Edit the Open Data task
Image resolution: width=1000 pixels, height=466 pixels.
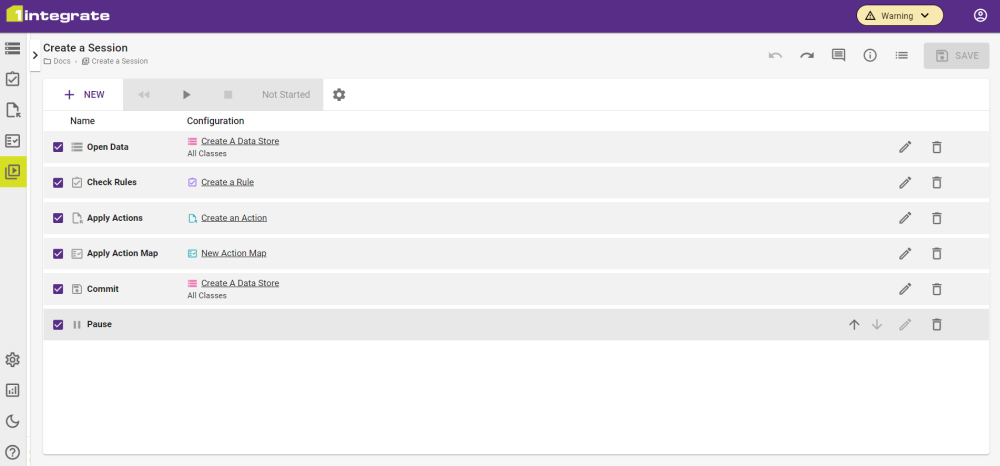905,147
